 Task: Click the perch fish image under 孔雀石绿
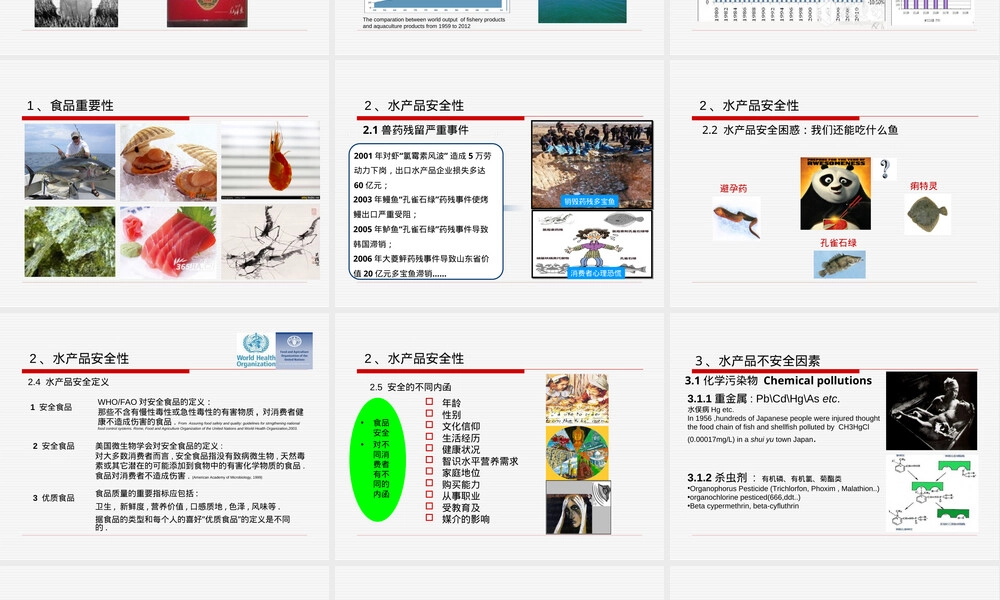[x=840, y=264]
